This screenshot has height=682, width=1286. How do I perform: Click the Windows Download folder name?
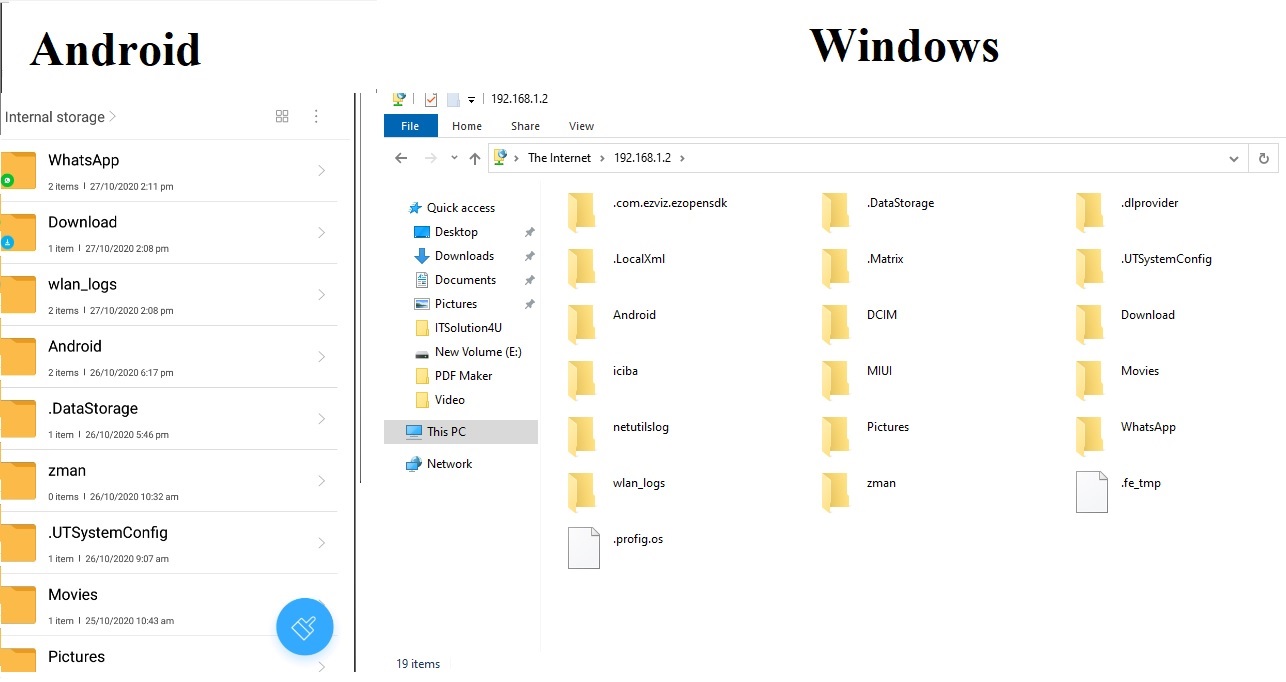click(1148, 315)
